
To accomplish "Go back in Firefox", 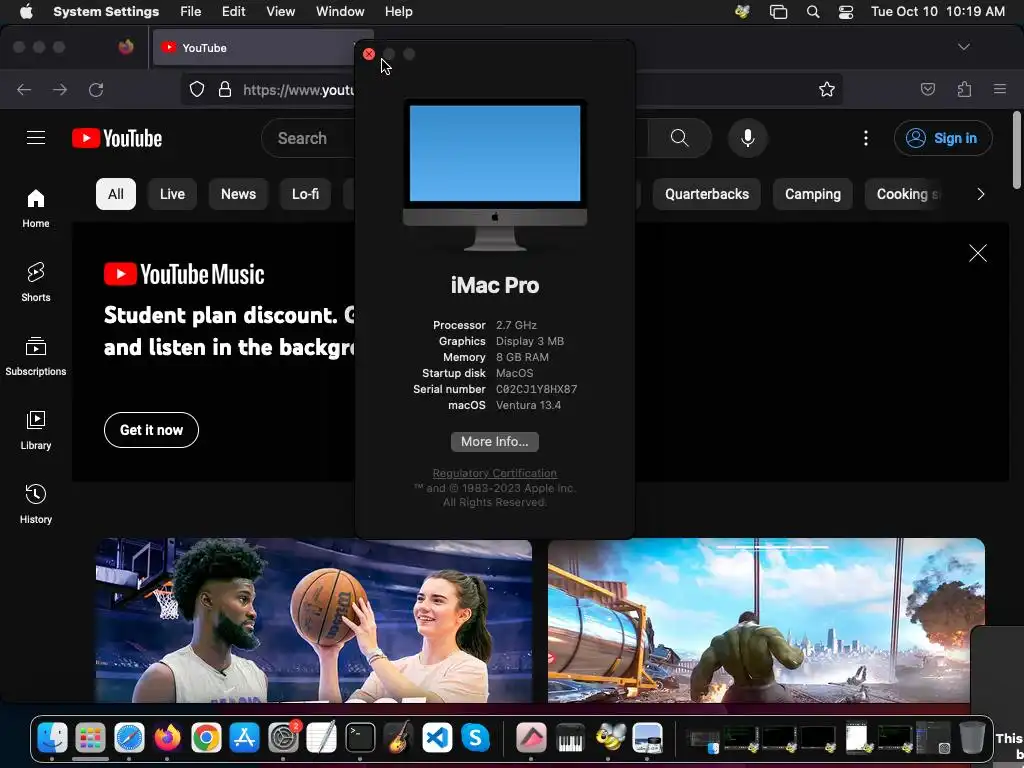I will pos(24,89).
